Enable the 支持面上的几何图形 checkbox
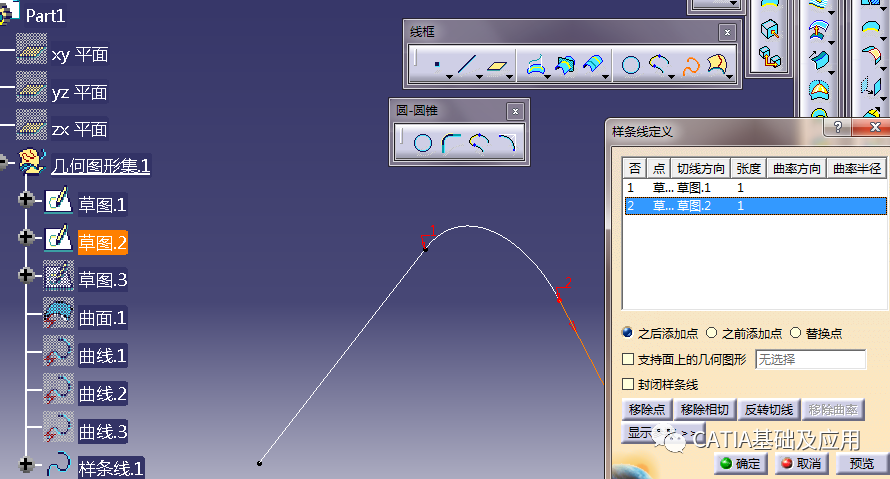Viewport: 890px width, 479px height. 628,359
